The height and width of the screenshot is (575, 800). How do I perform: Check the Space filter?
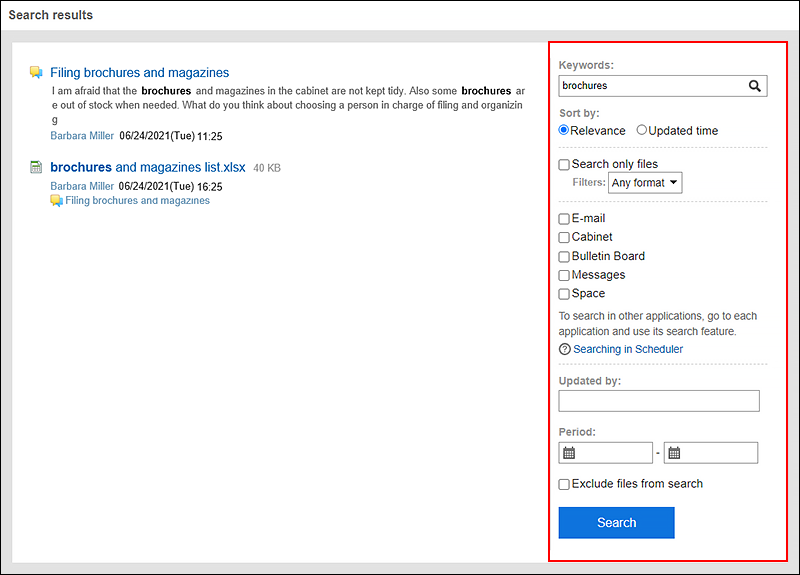pyautogui.click(x=564, y=294)
